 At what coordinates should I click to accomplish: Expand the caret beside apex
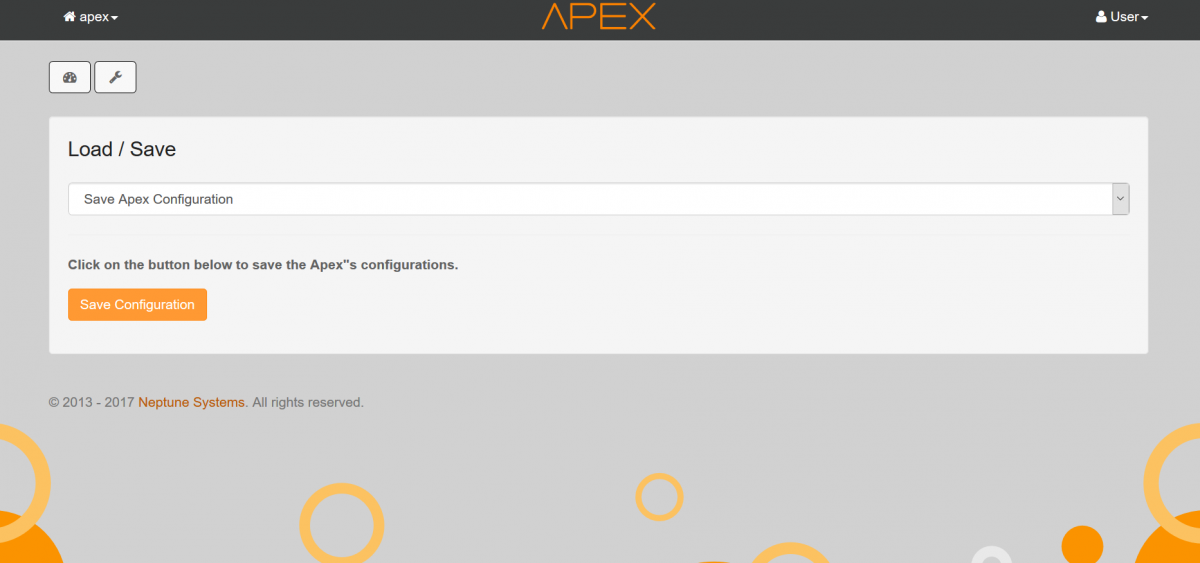point(114,18)
